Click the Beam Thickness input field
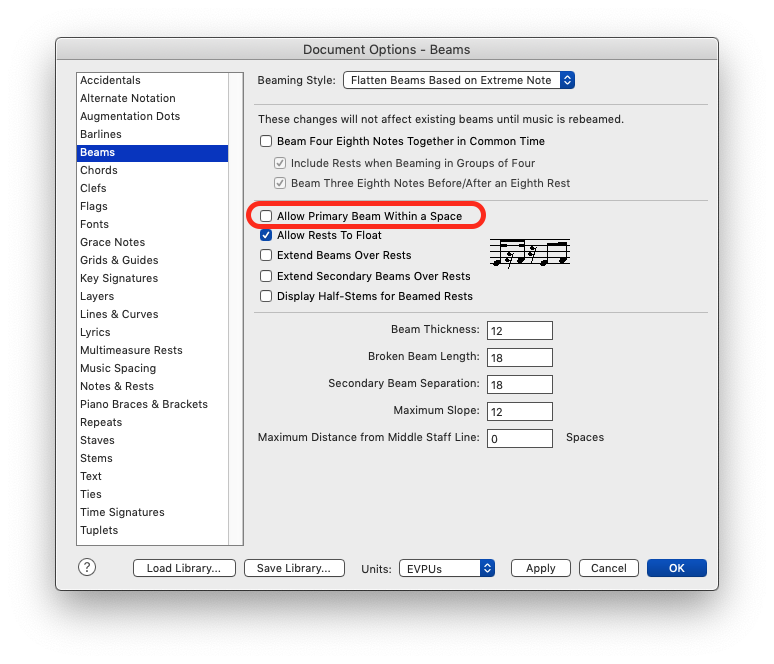Screen dimensions: 774x664 click(x=520, y=330)
